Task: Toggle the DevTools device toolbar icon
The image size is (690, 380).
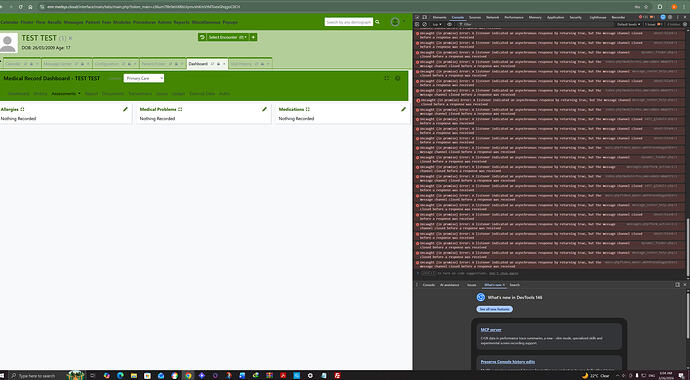Action: (x=424, y=17)
